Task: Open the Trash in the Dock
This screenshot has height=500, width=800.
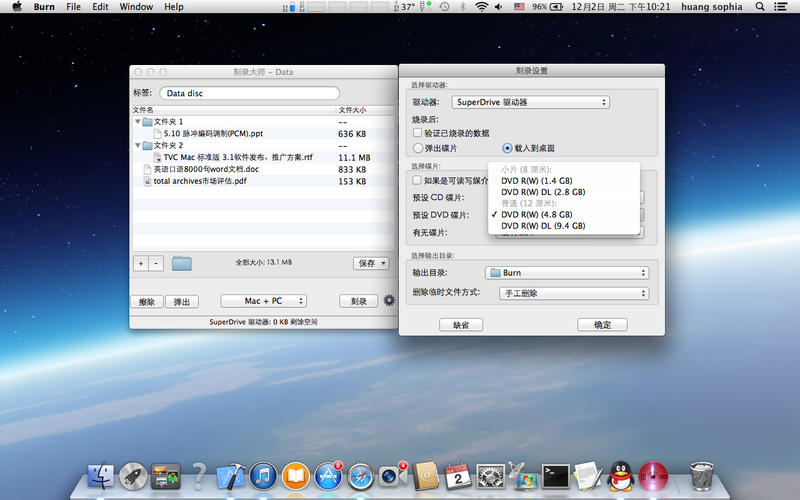Action: [703, 476]
